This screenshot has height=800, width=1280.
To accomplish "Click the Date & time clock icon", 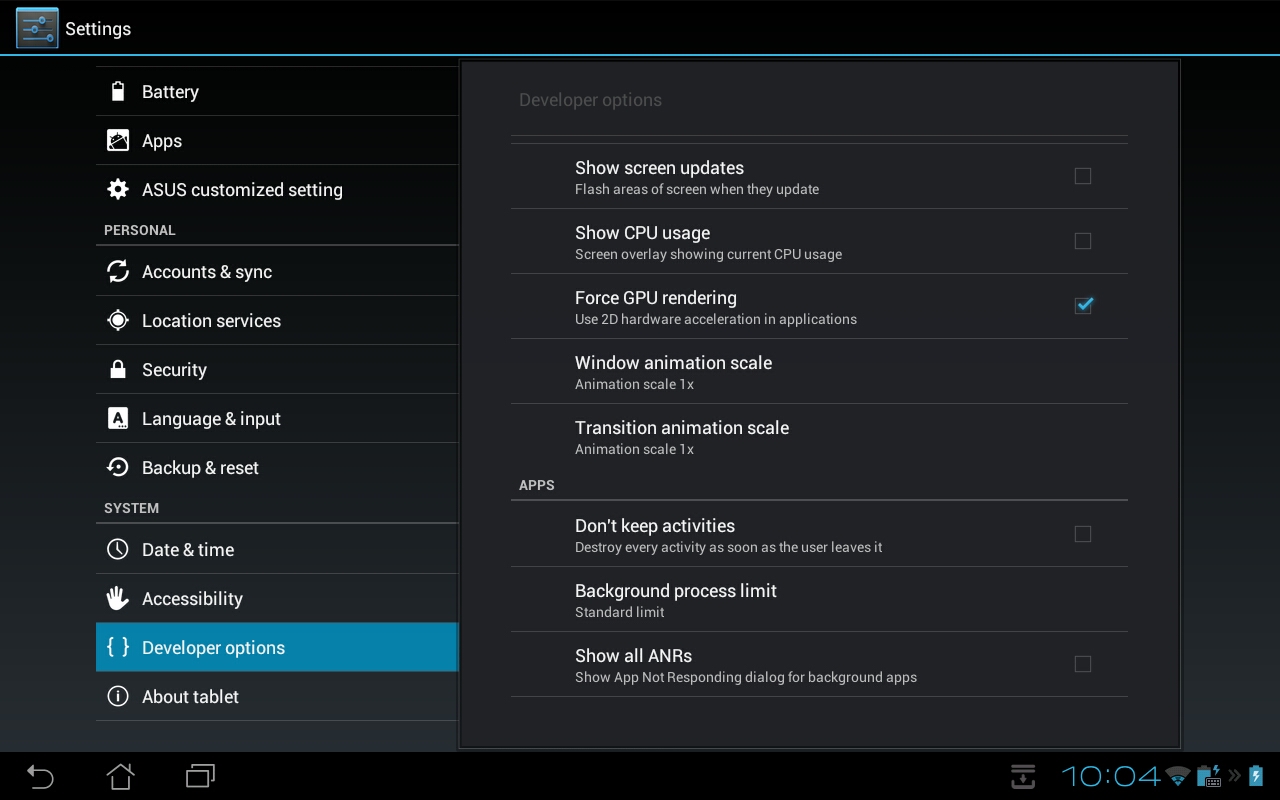I will coord(118,549).
